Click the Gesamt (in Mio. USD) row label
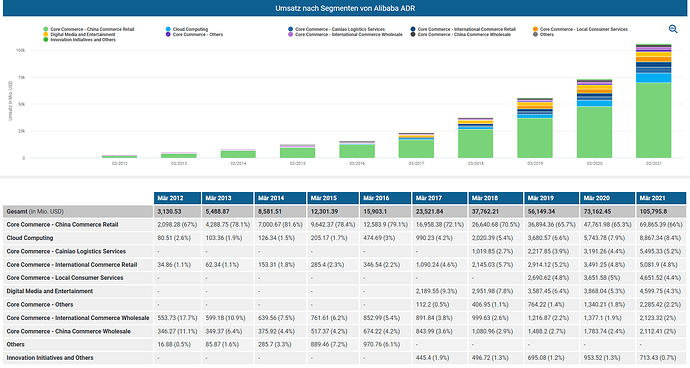 pyautogui.click(x=35, y=212)
